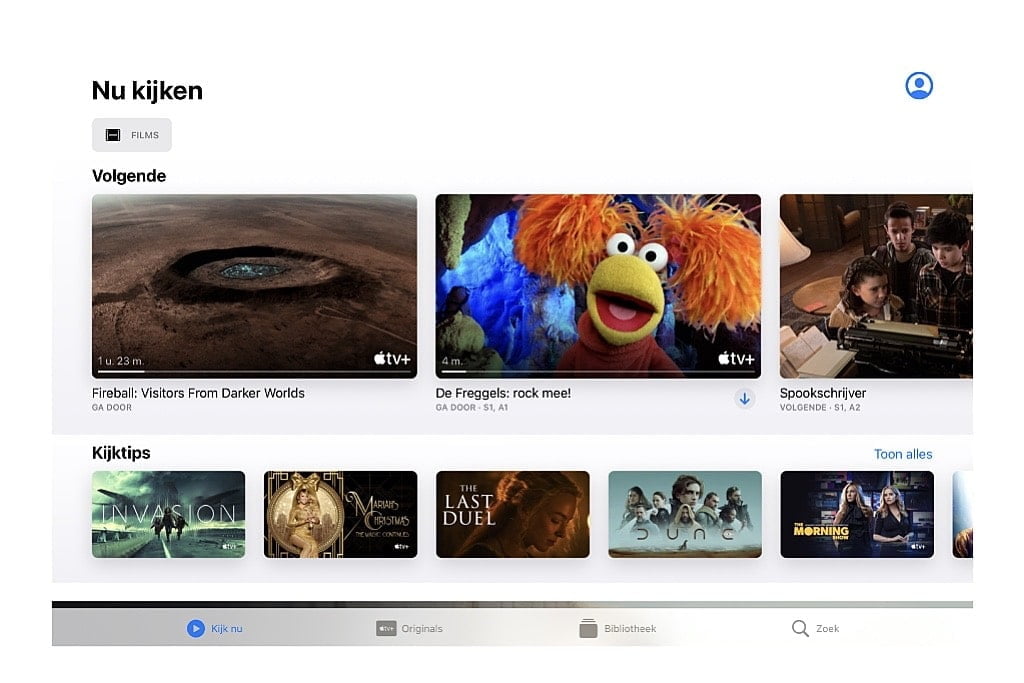Select the Invasion poster in Kijktips
The image size is (1024, 683).
click(x=168, y=515)
